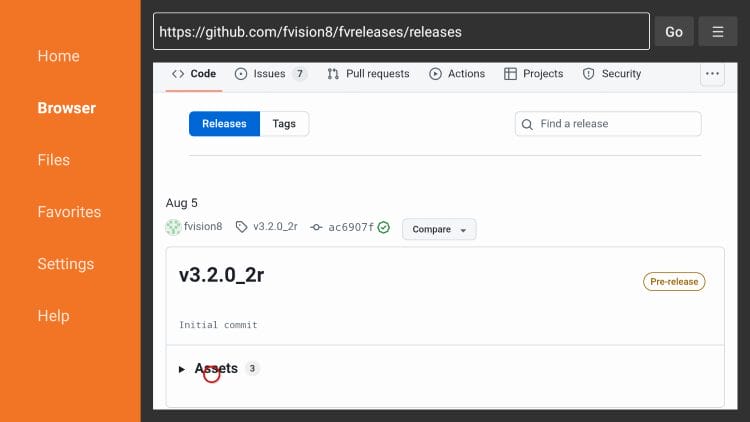Screen dimensions: 750x422
Task: Go to Files in the sidebar
Action: (54, 160)
